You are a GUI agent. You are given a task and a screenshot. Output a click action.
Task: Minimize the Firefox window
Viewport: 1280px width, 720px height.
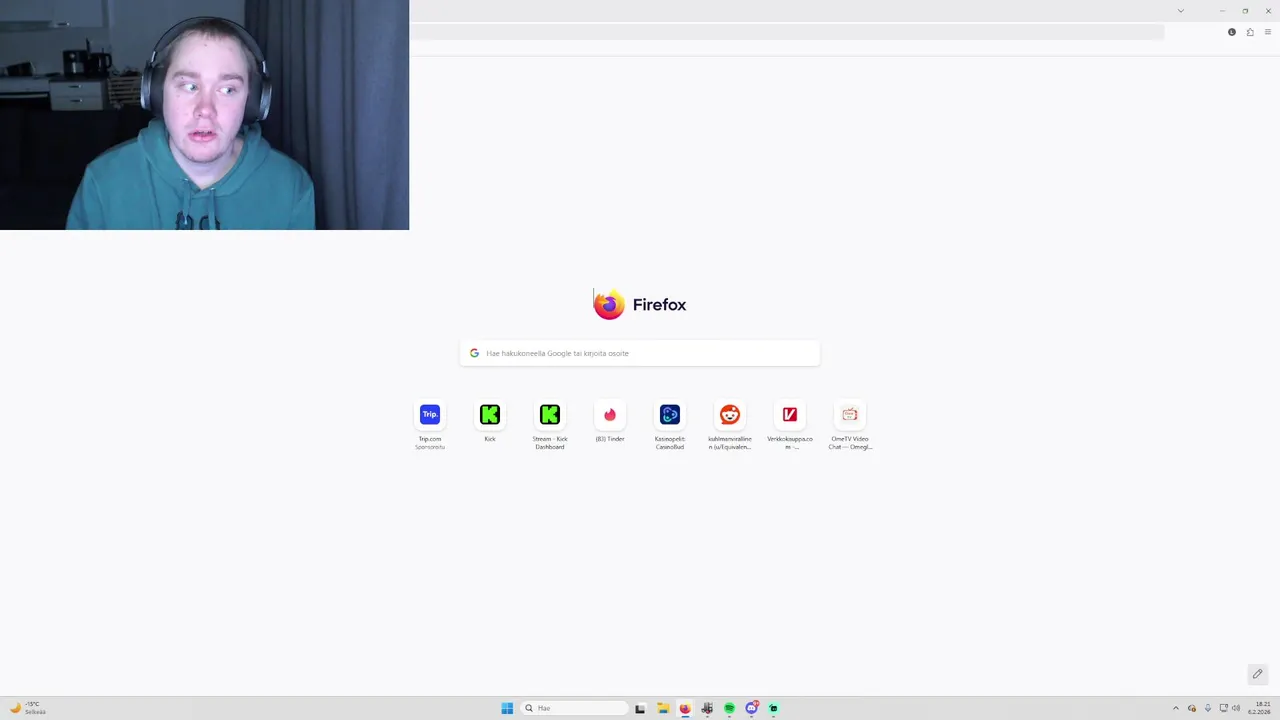point(1222,11)
